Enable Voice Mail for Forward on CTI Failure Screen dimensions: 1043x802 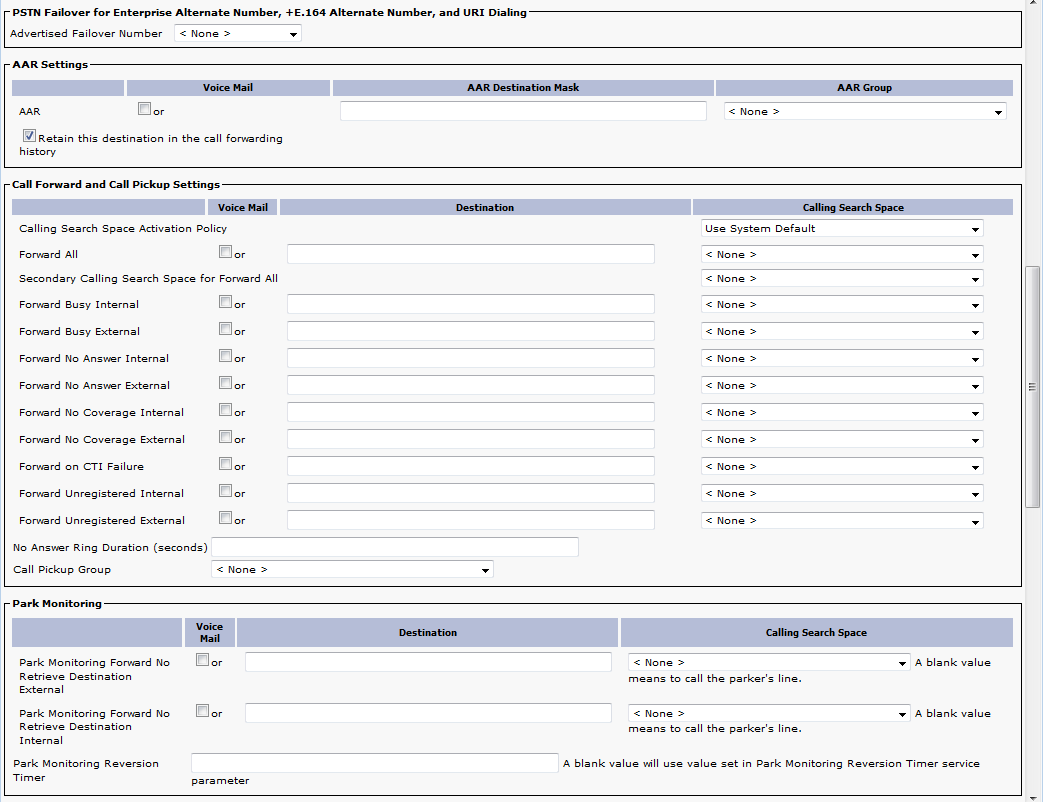tap(226, 465)
